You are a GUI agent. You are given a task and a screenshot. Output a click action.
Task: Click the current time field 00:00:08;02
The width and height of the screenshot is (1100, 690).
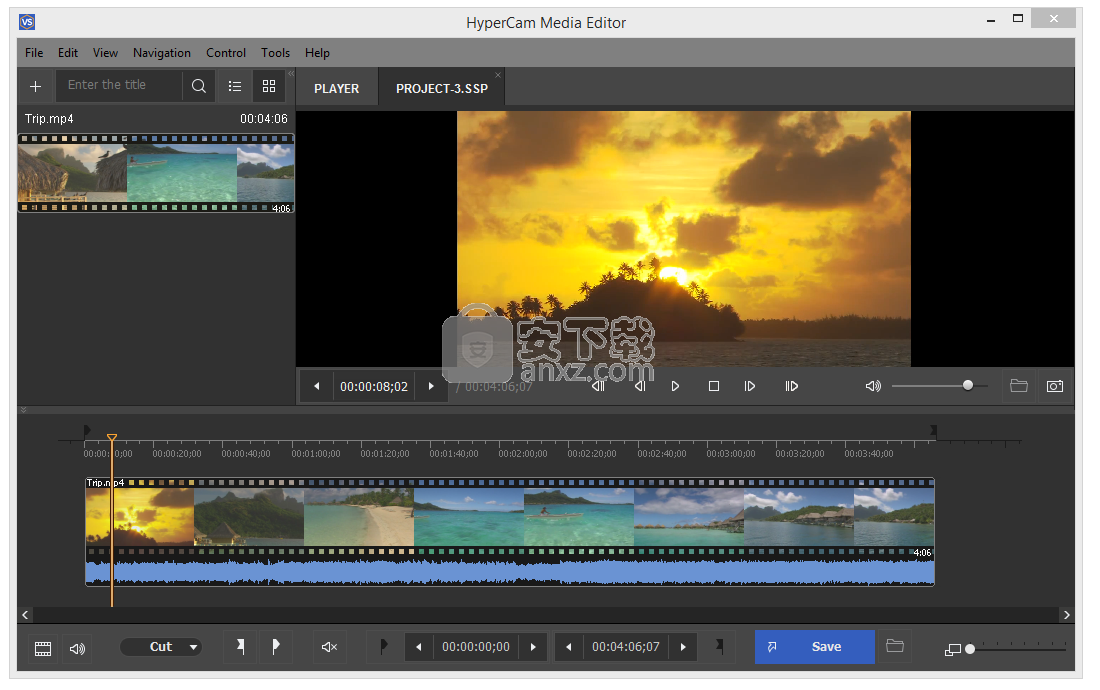tap(374, 386)
